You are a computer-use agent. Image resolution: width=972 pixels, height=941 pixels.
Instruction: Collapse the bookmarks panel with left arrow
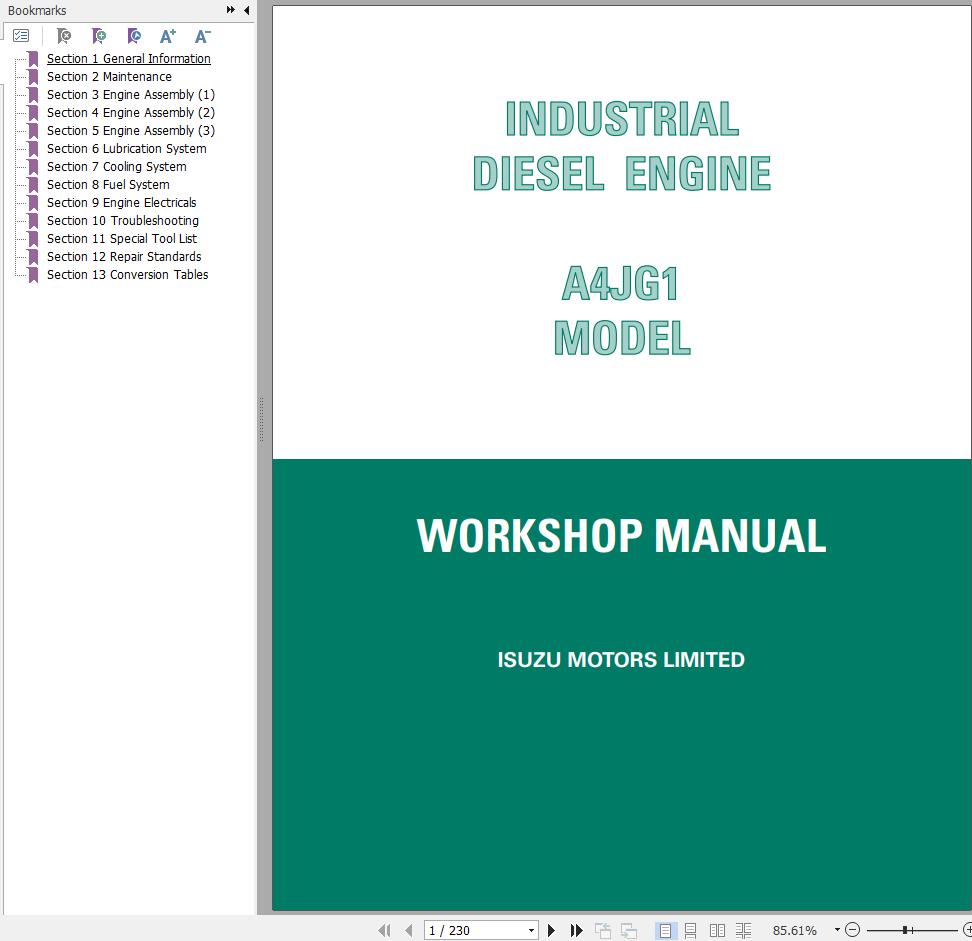[x=246, y=10]
